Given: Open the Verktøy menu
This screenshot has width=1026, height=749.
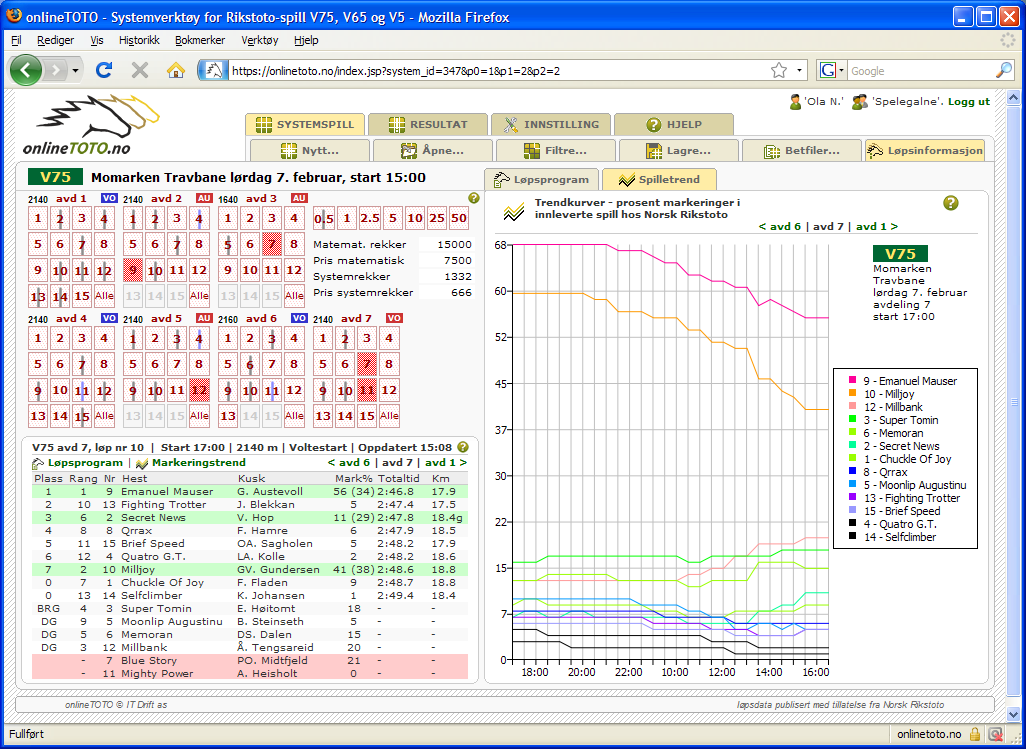Looking at the screenshot, I should 260,40.
